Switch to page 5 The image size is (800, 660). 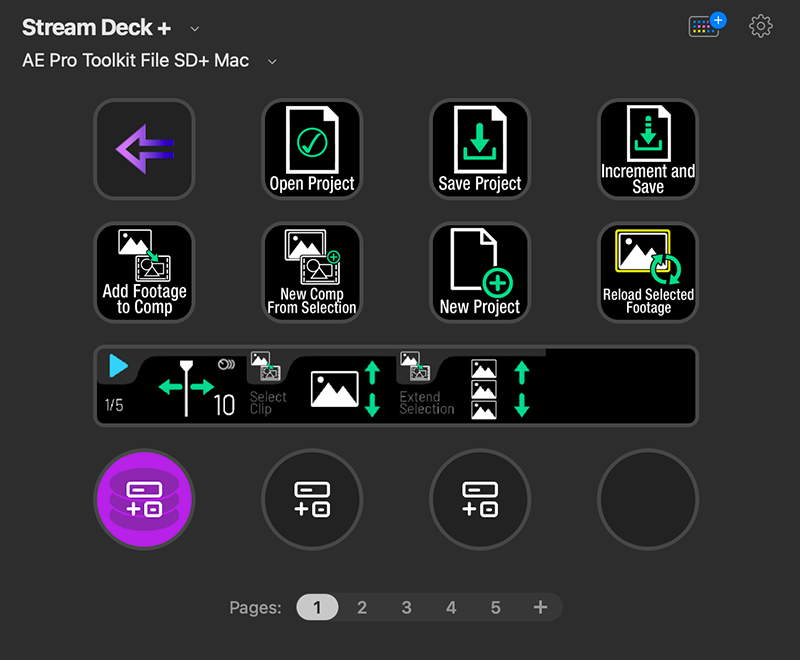[495, 607]
